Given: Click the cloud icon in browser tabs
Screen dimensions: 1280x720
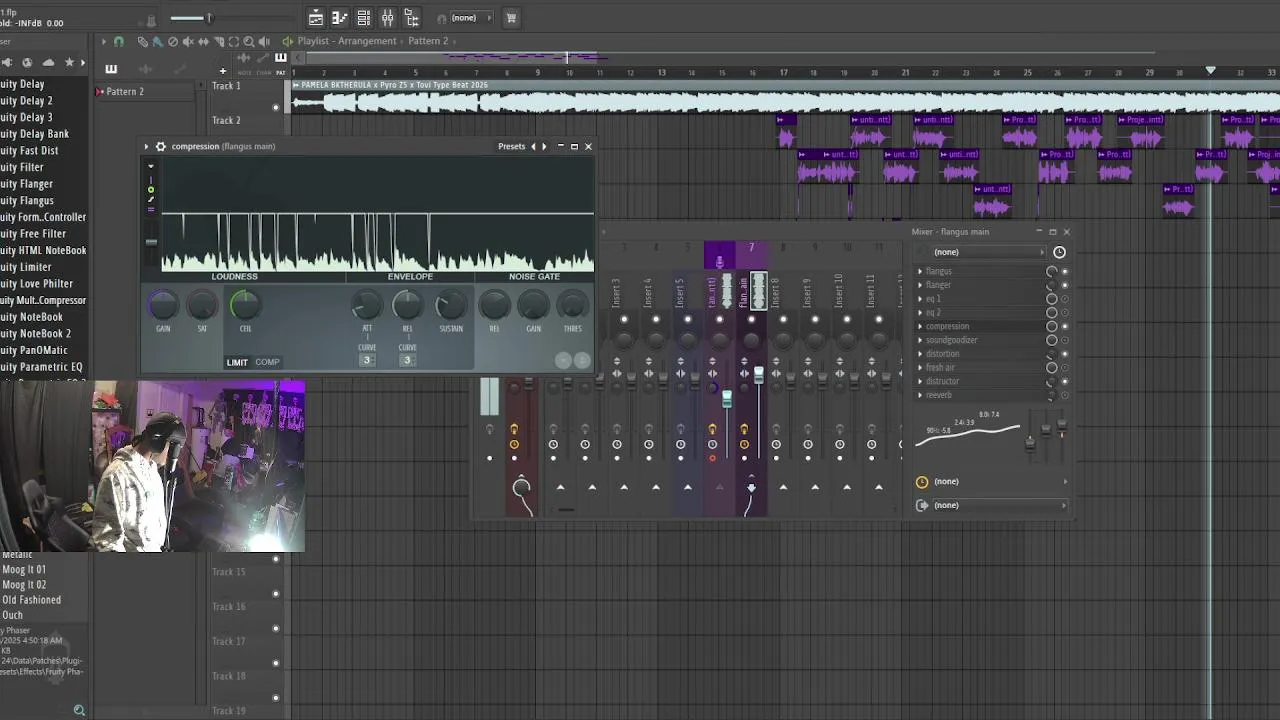Looking at the screenshot, I should click(47, 62).
